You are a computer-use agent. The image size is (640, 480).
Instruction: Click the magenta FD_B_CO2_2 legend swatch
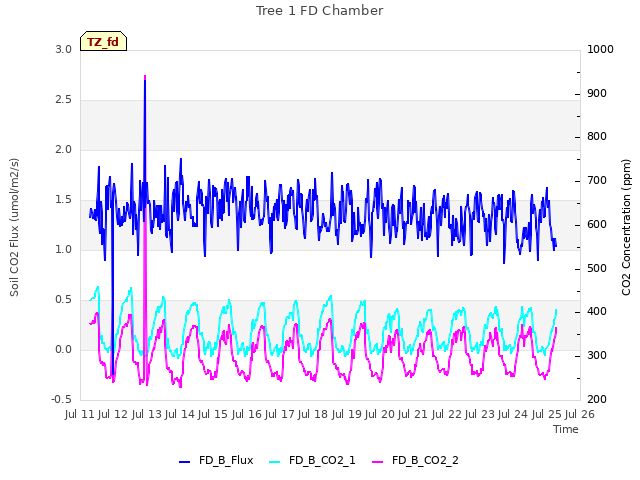(x=378, y=462)
